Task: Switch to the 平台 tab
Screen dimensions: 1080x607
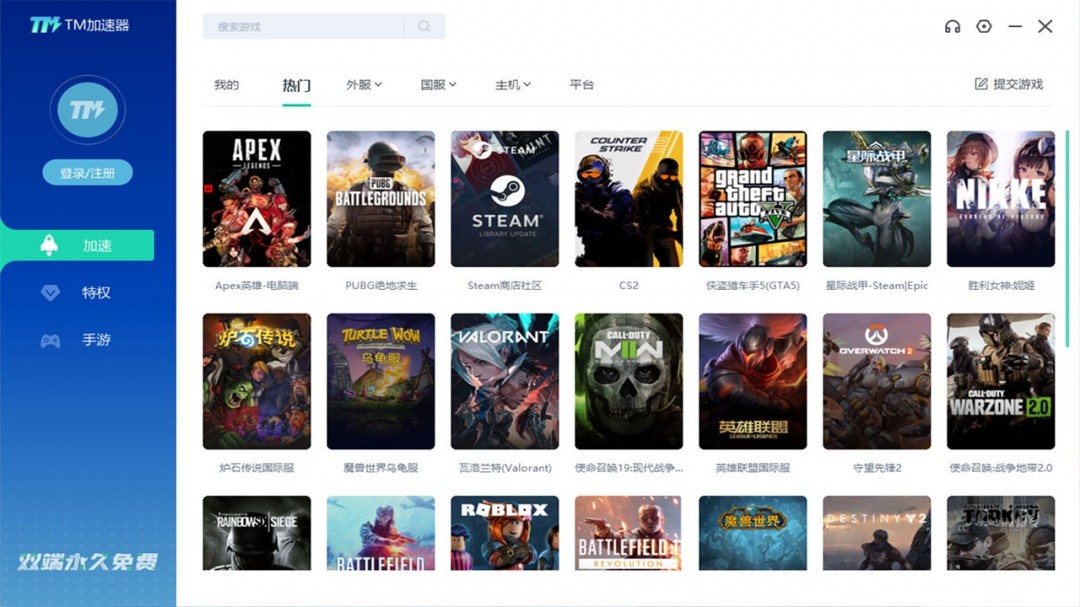Action: (581, 85)
